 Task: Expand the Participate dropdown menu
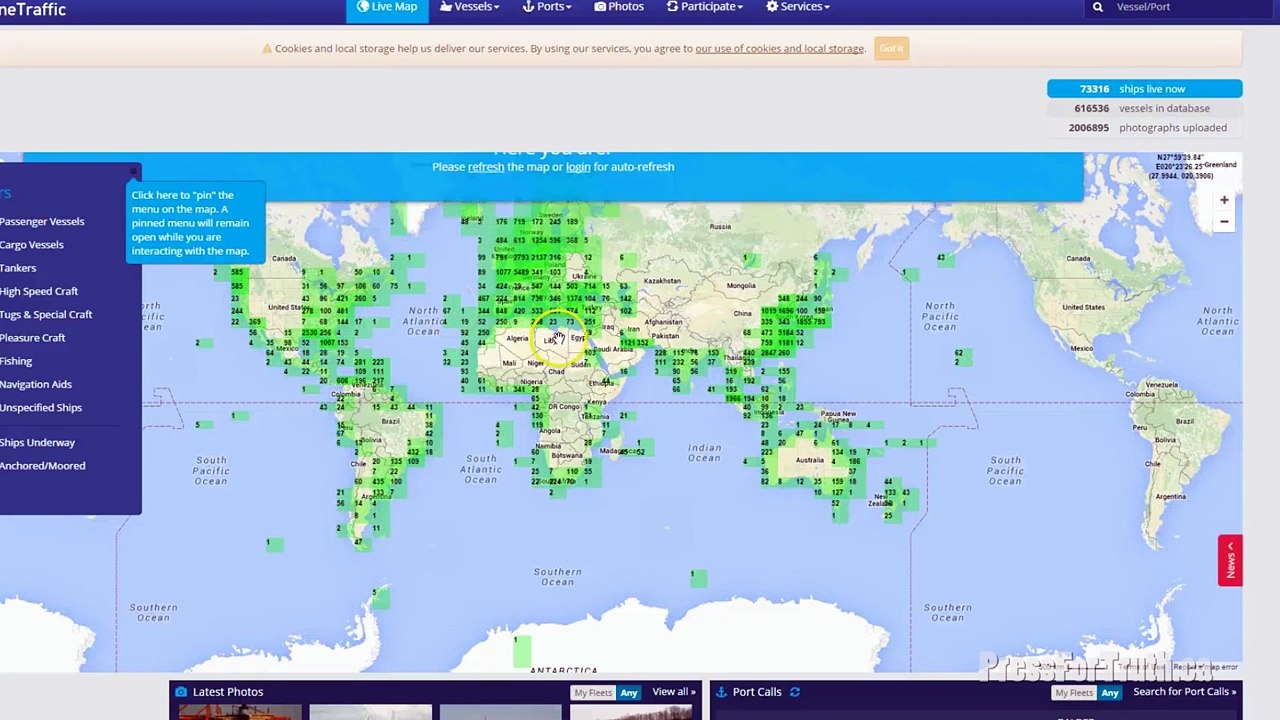pyautogui.click(x=705, y=7)
